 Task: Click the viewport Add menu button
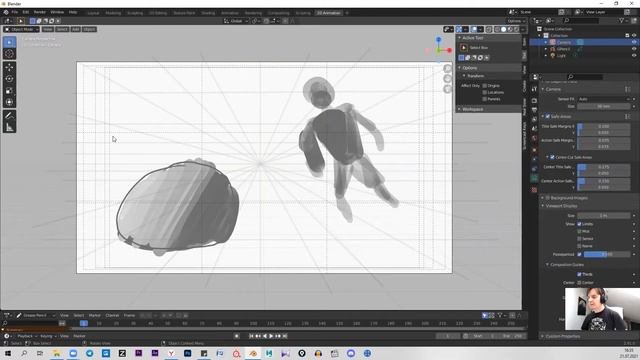click(x=76, y=29)
